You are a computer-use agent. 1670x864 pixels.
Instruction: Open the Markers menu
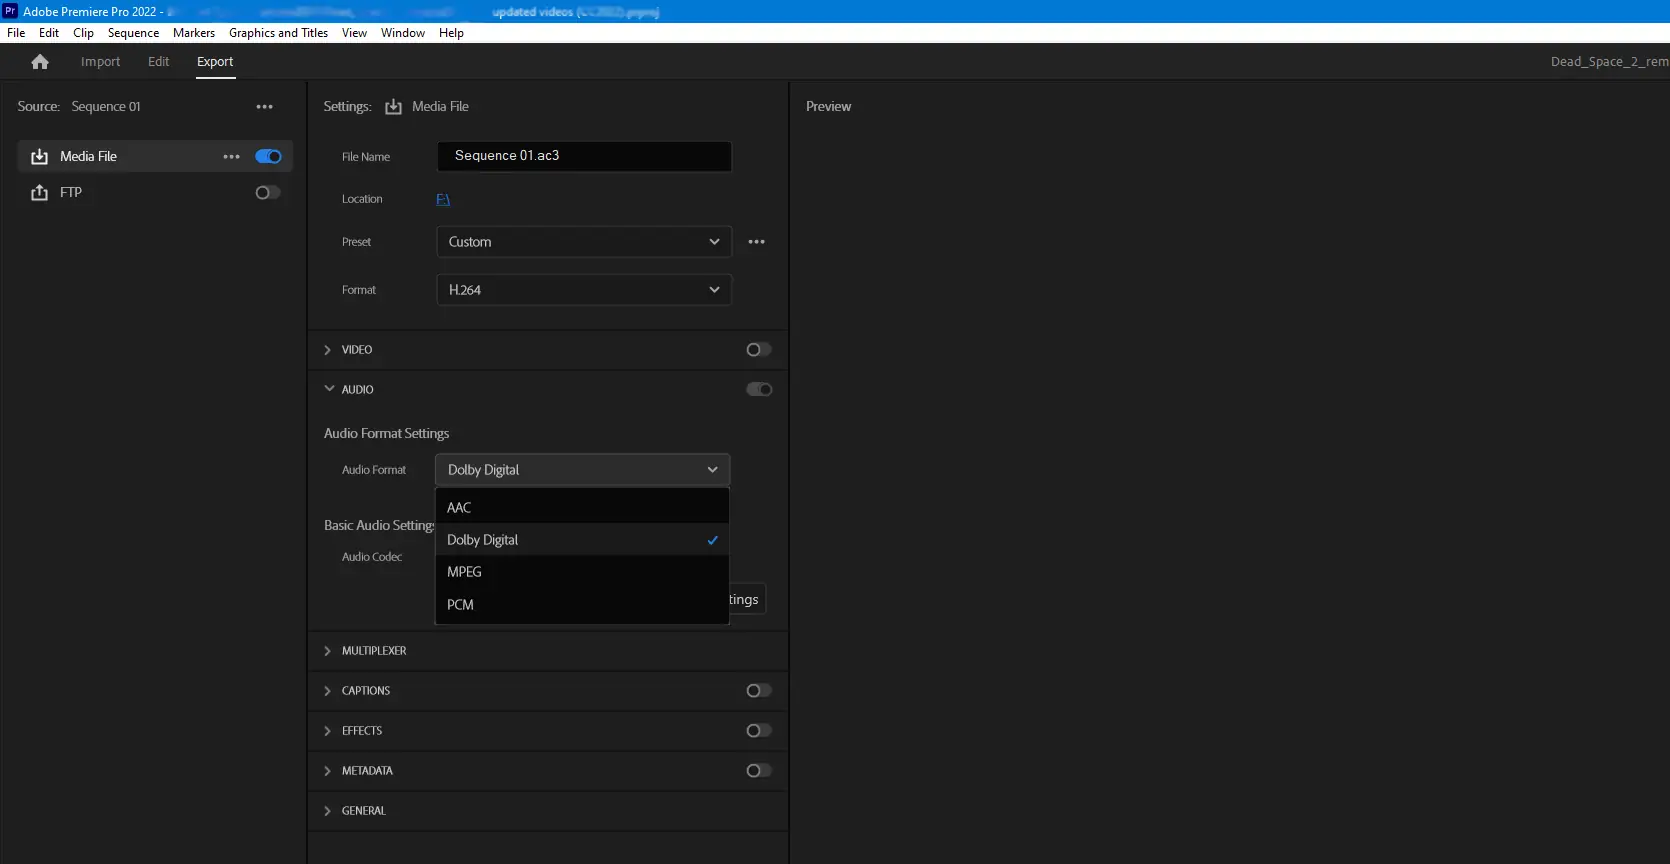click(194, 33)
